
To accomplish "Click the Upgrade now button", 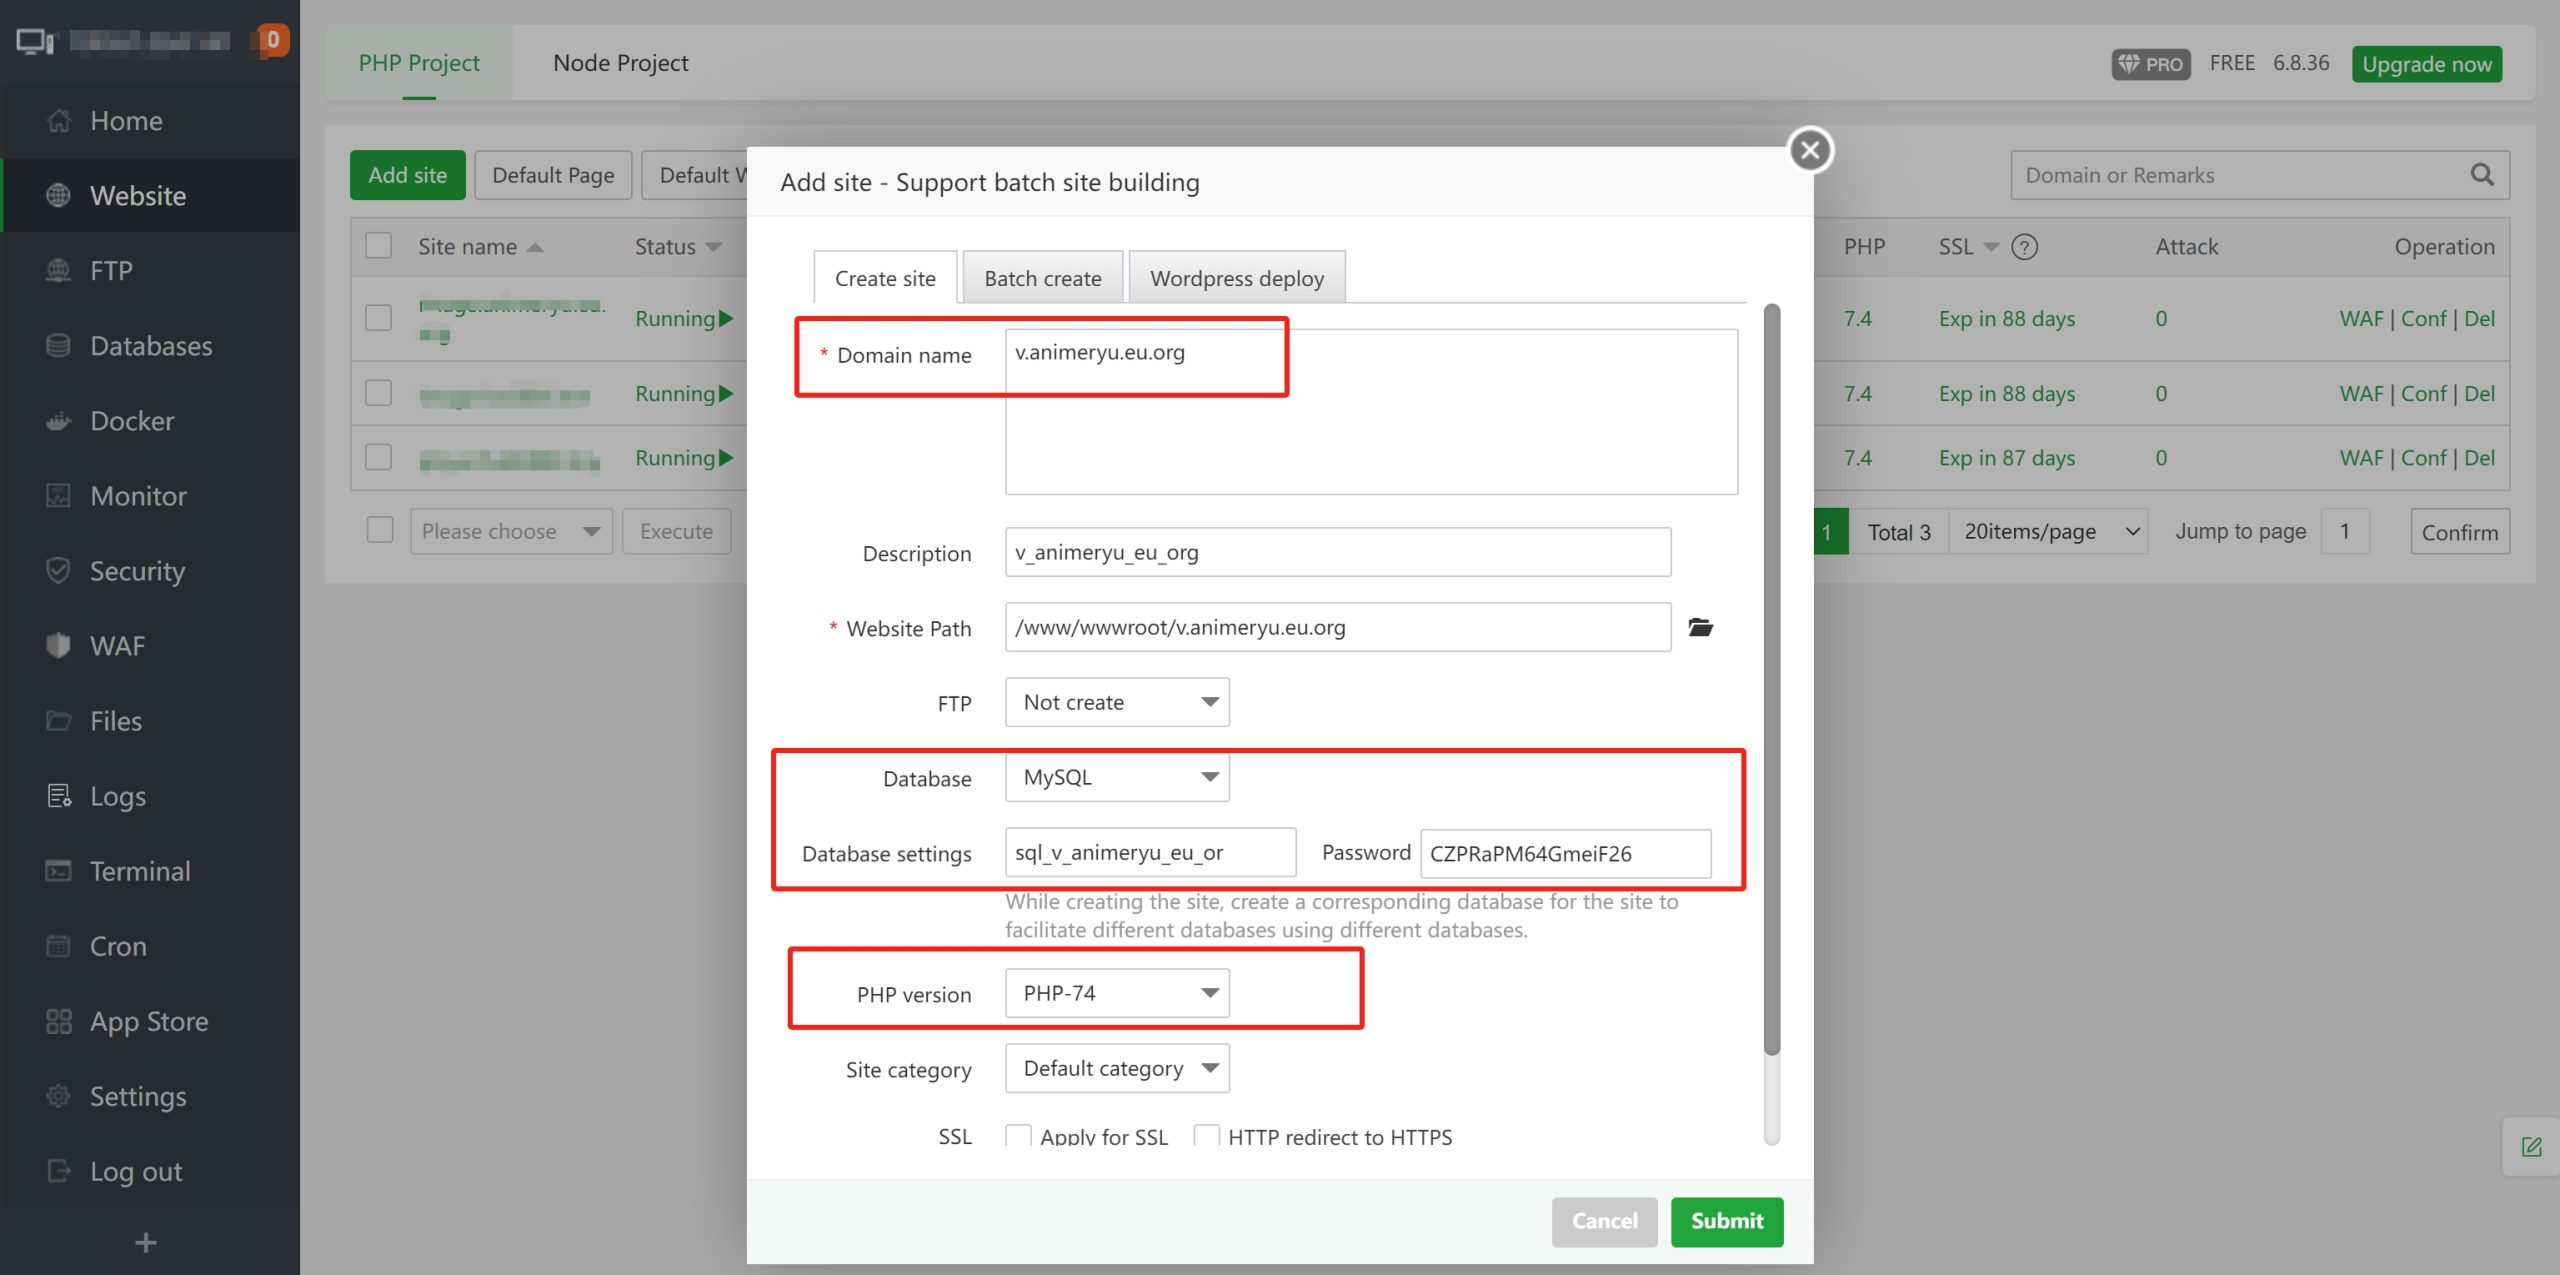I will pyautogui.click(x=2426, y=64).
